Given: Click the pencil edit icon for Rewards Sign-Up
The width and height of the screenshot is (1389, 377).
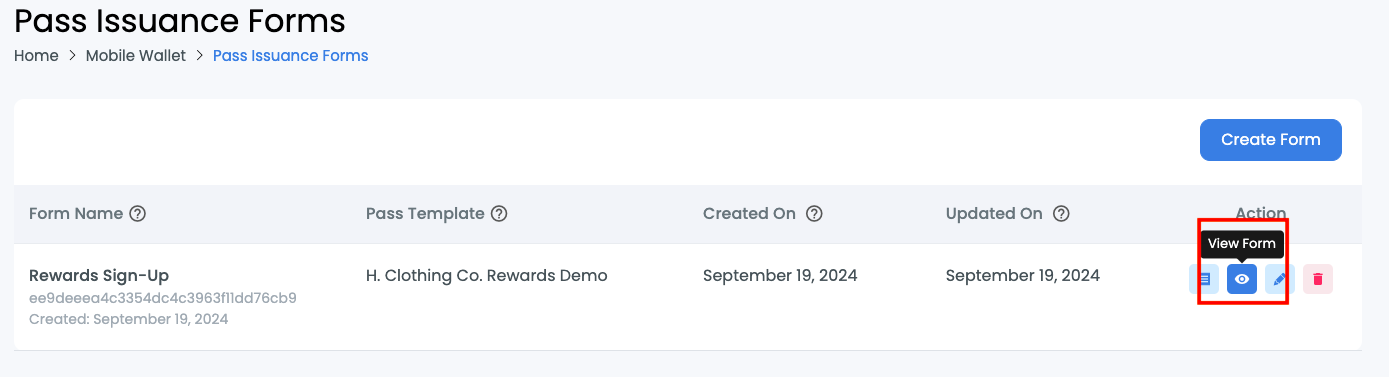Looking at the screenshot, I should (x=1280, y=279).
